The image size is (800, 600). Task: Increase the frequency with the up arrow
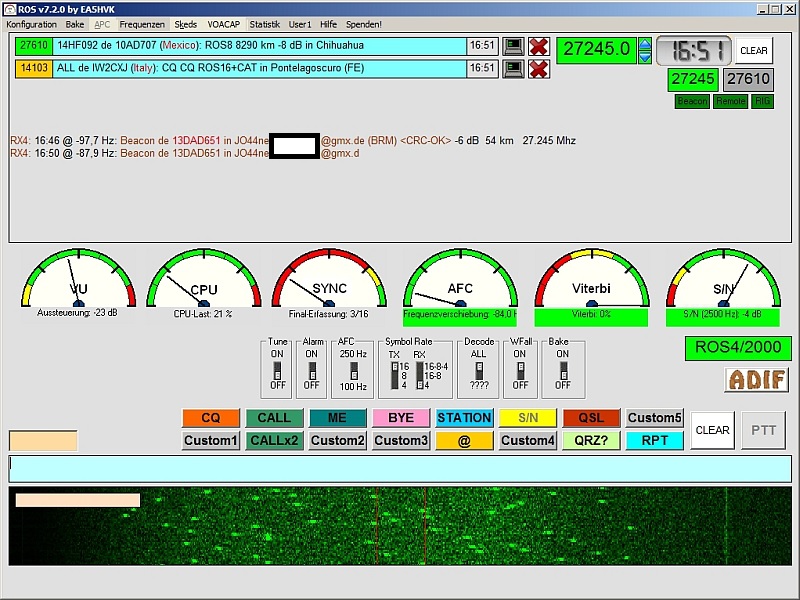(x=645, y=43)
